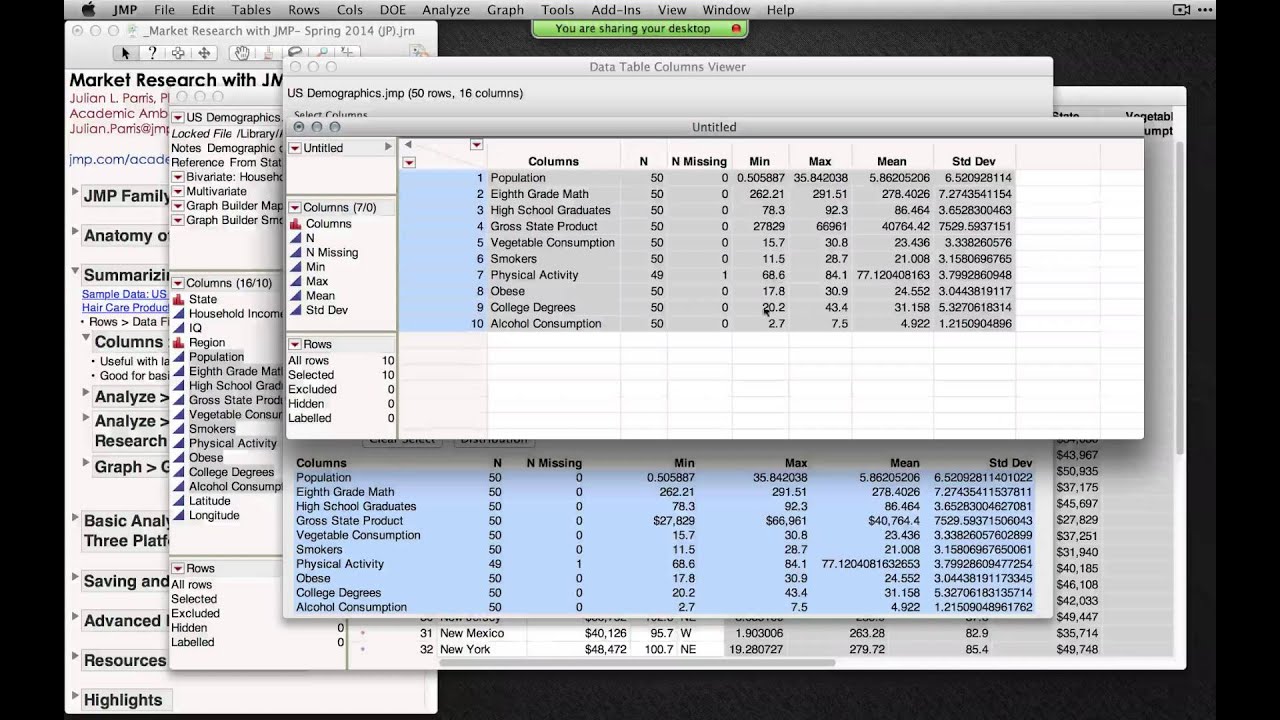Click the Latitude column triangle icon
Image resolution: width=1280 pixels, height=720 pixels.
pos(178,501)
